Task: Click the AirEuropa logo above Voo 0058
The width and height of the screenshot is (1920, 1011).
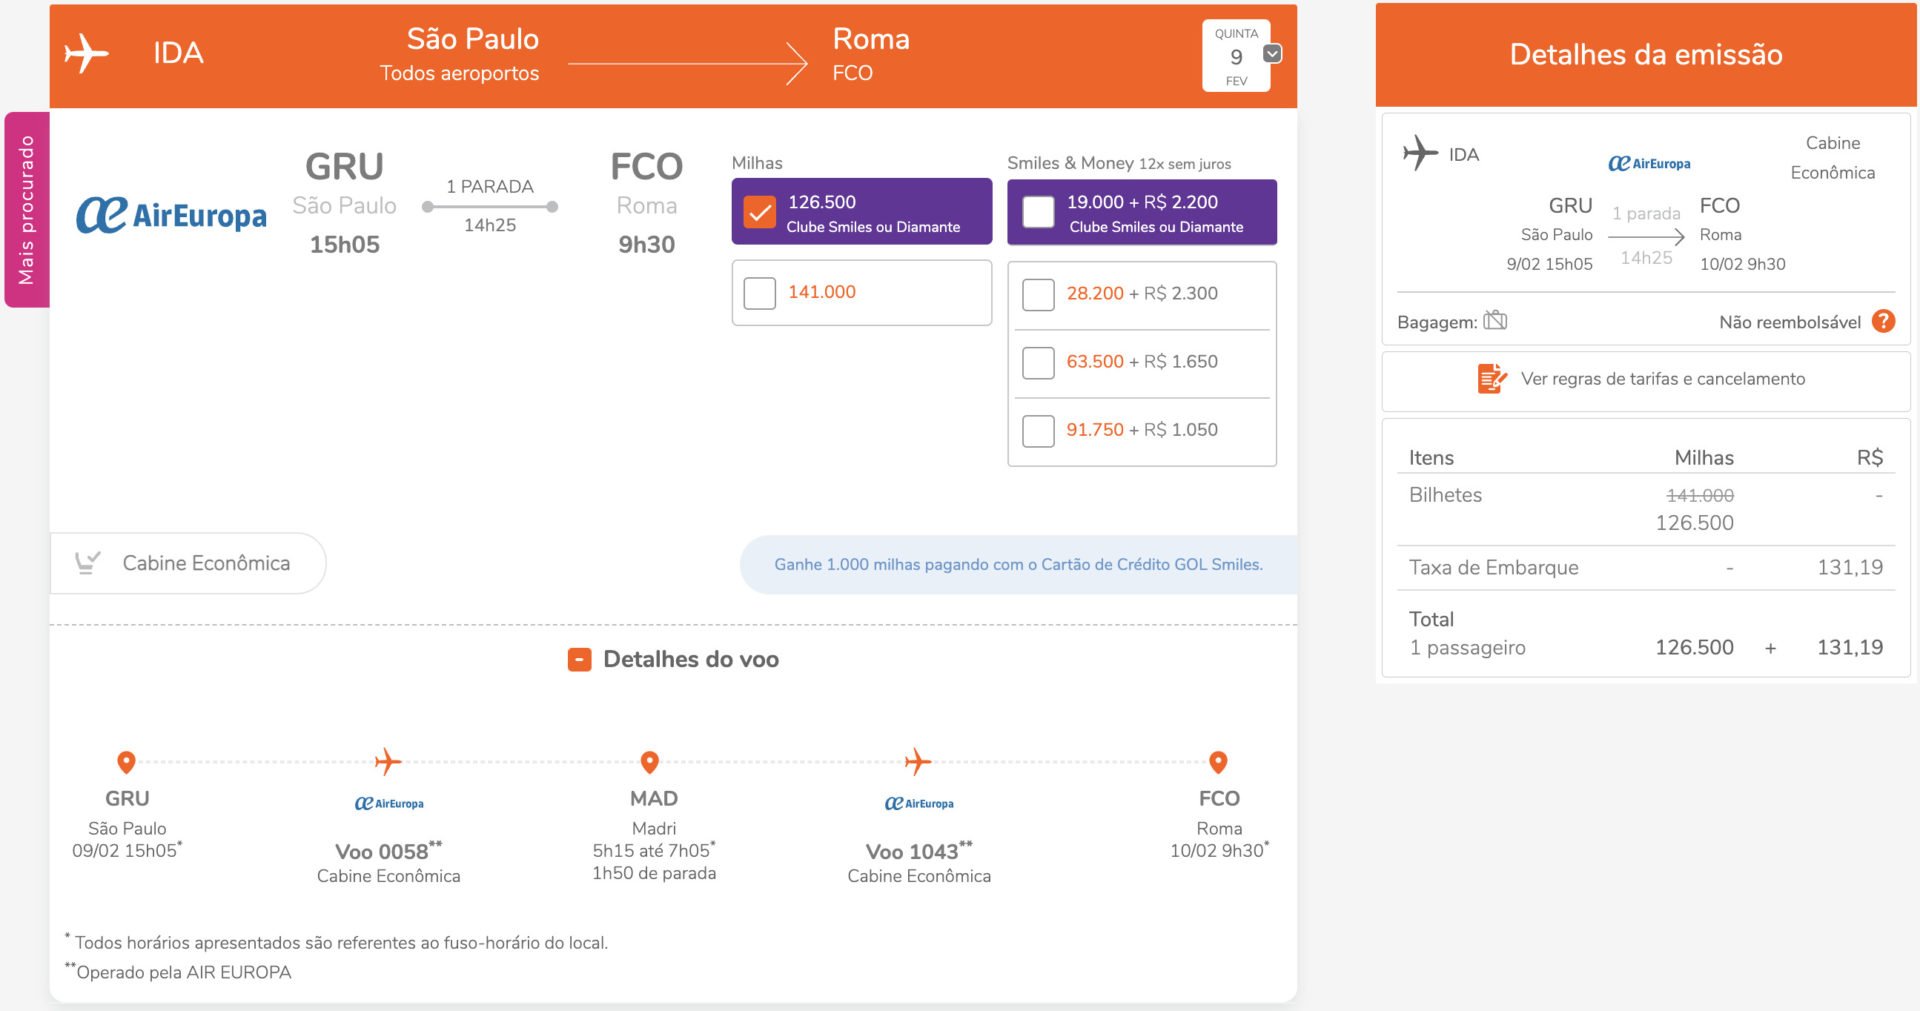Action: 389,803
